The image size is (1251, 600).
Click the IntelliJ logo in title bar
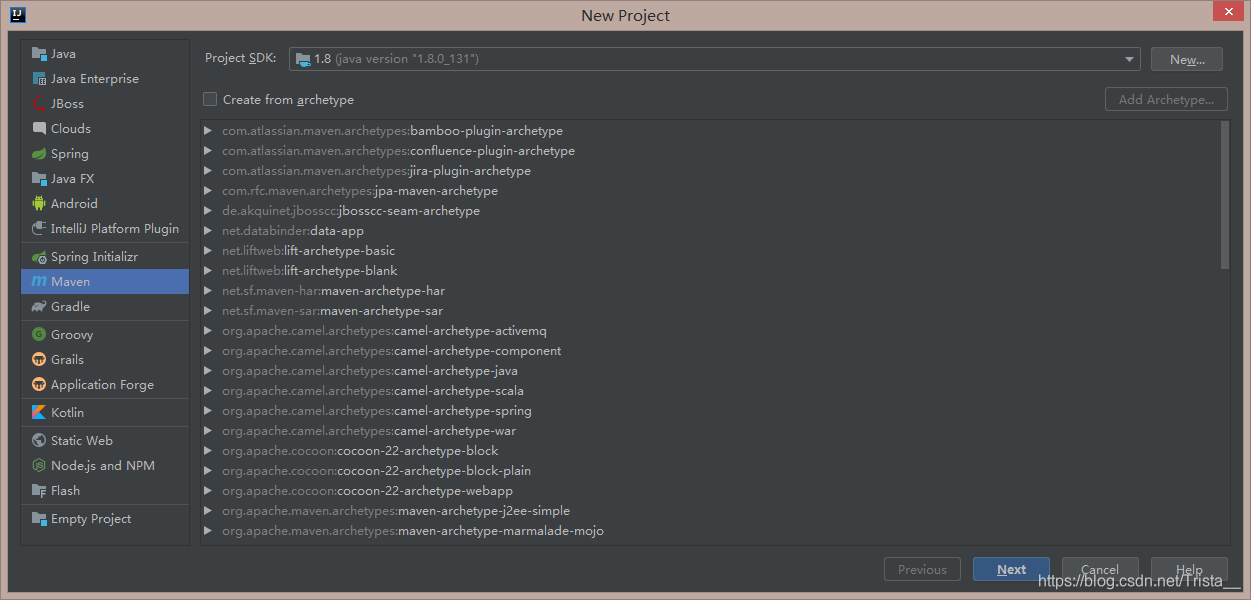(x=16, y=15)
